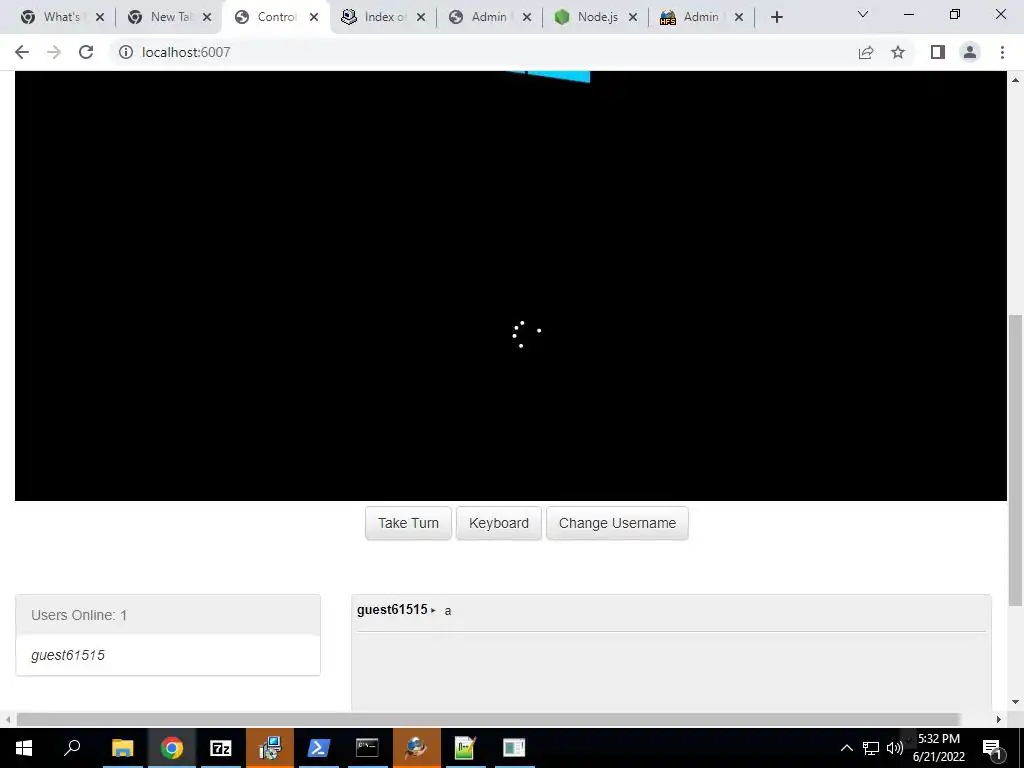Click the last pinned taskbar app icon
This screenshot has width=1024, height=768.
[x=514, y=748]
